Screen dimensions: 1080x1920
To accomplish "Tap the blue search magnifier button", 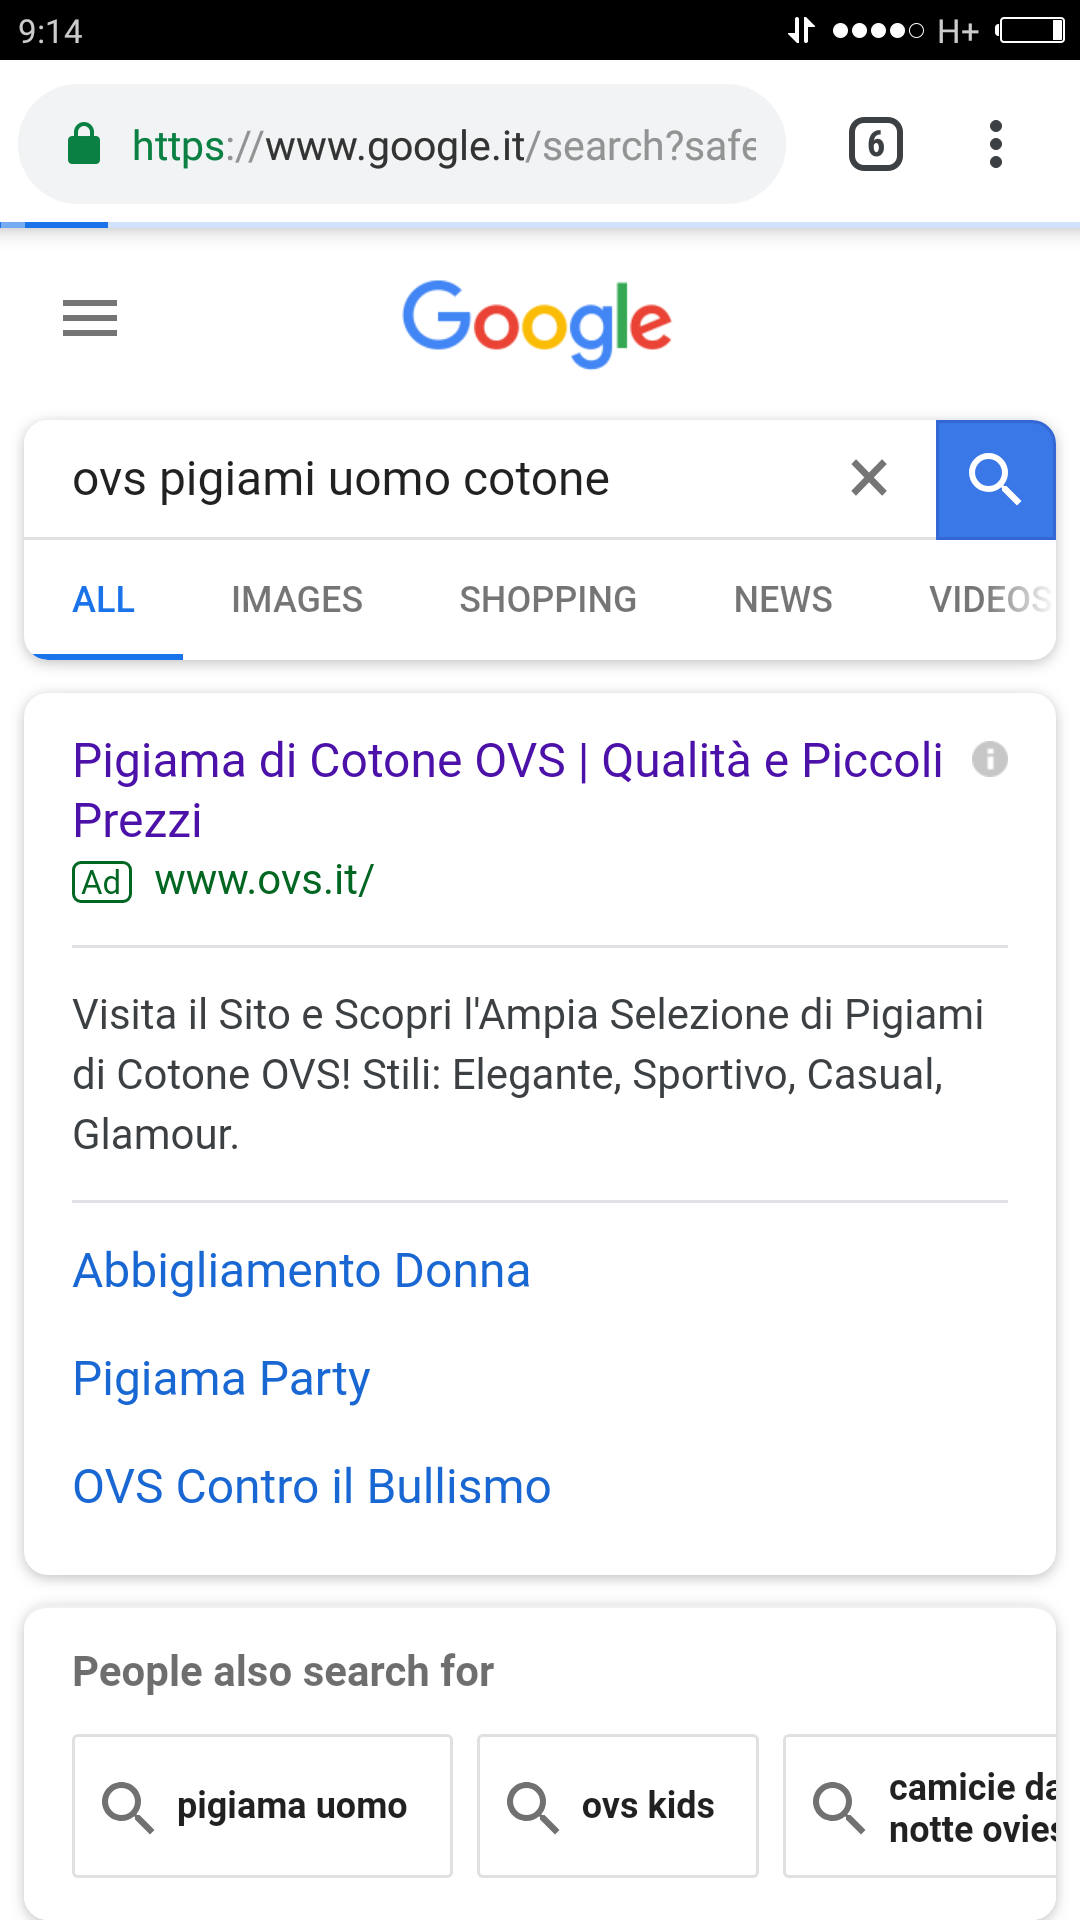I will (995, 480).
